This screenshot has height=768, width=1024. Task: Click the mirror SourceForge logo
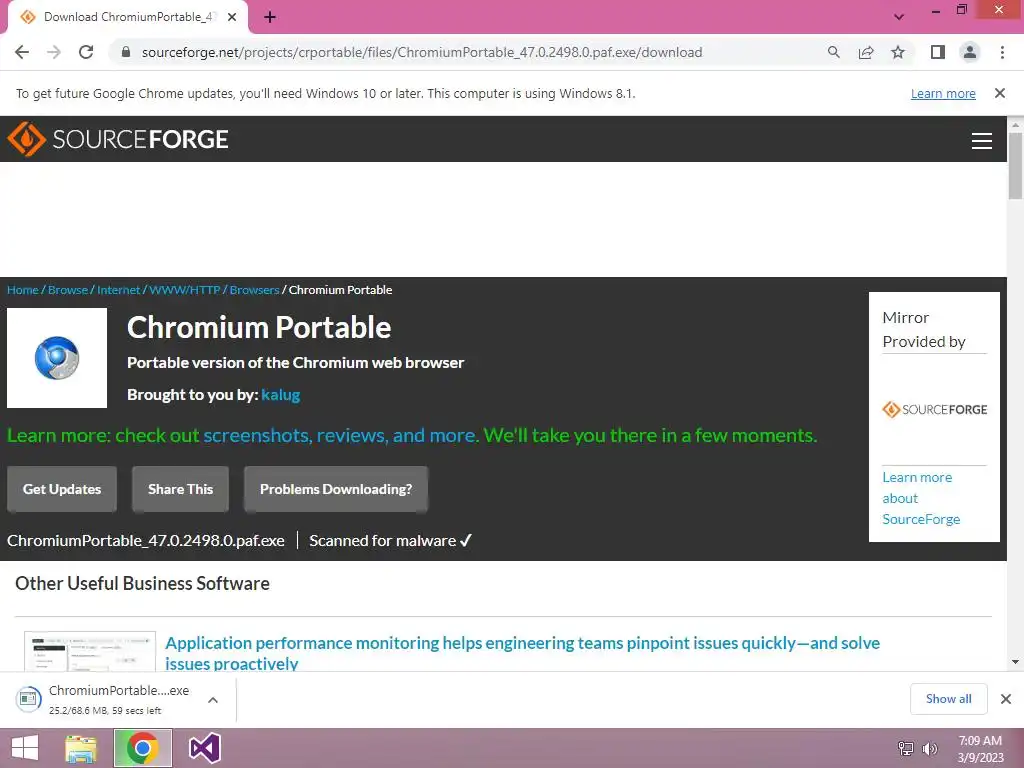935,409
